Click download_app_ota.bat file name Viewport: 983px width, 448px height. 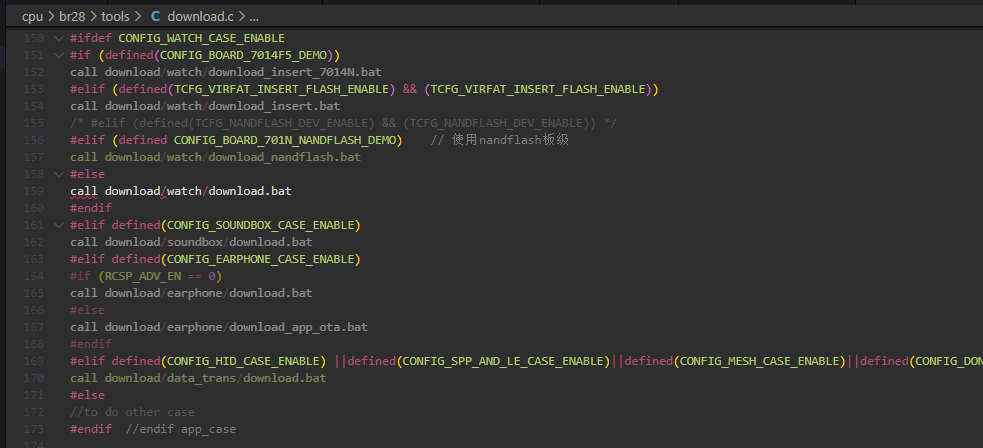(x=298, y=327)
